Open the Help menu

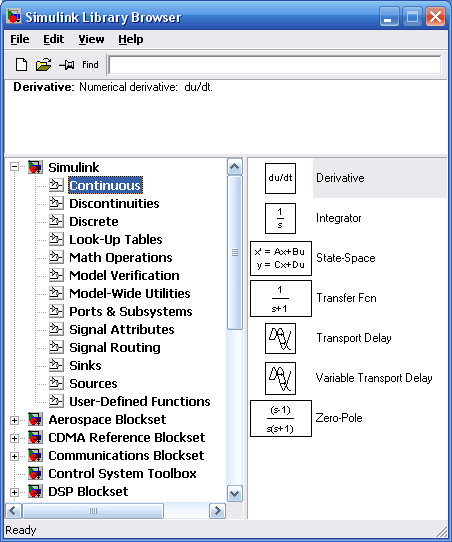(131, 39)
